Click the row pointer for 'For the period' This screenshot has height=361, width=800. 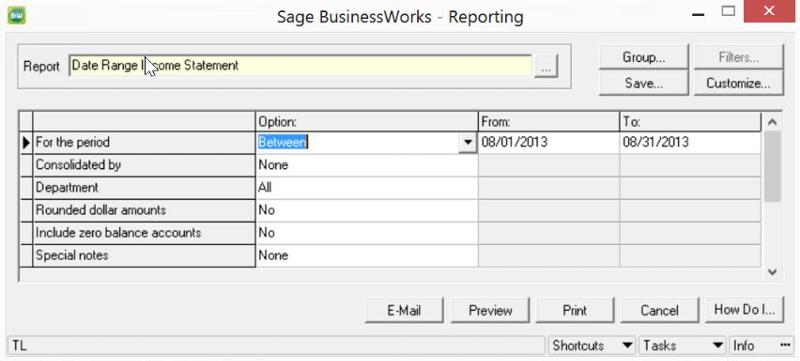(x=26, y=142)
